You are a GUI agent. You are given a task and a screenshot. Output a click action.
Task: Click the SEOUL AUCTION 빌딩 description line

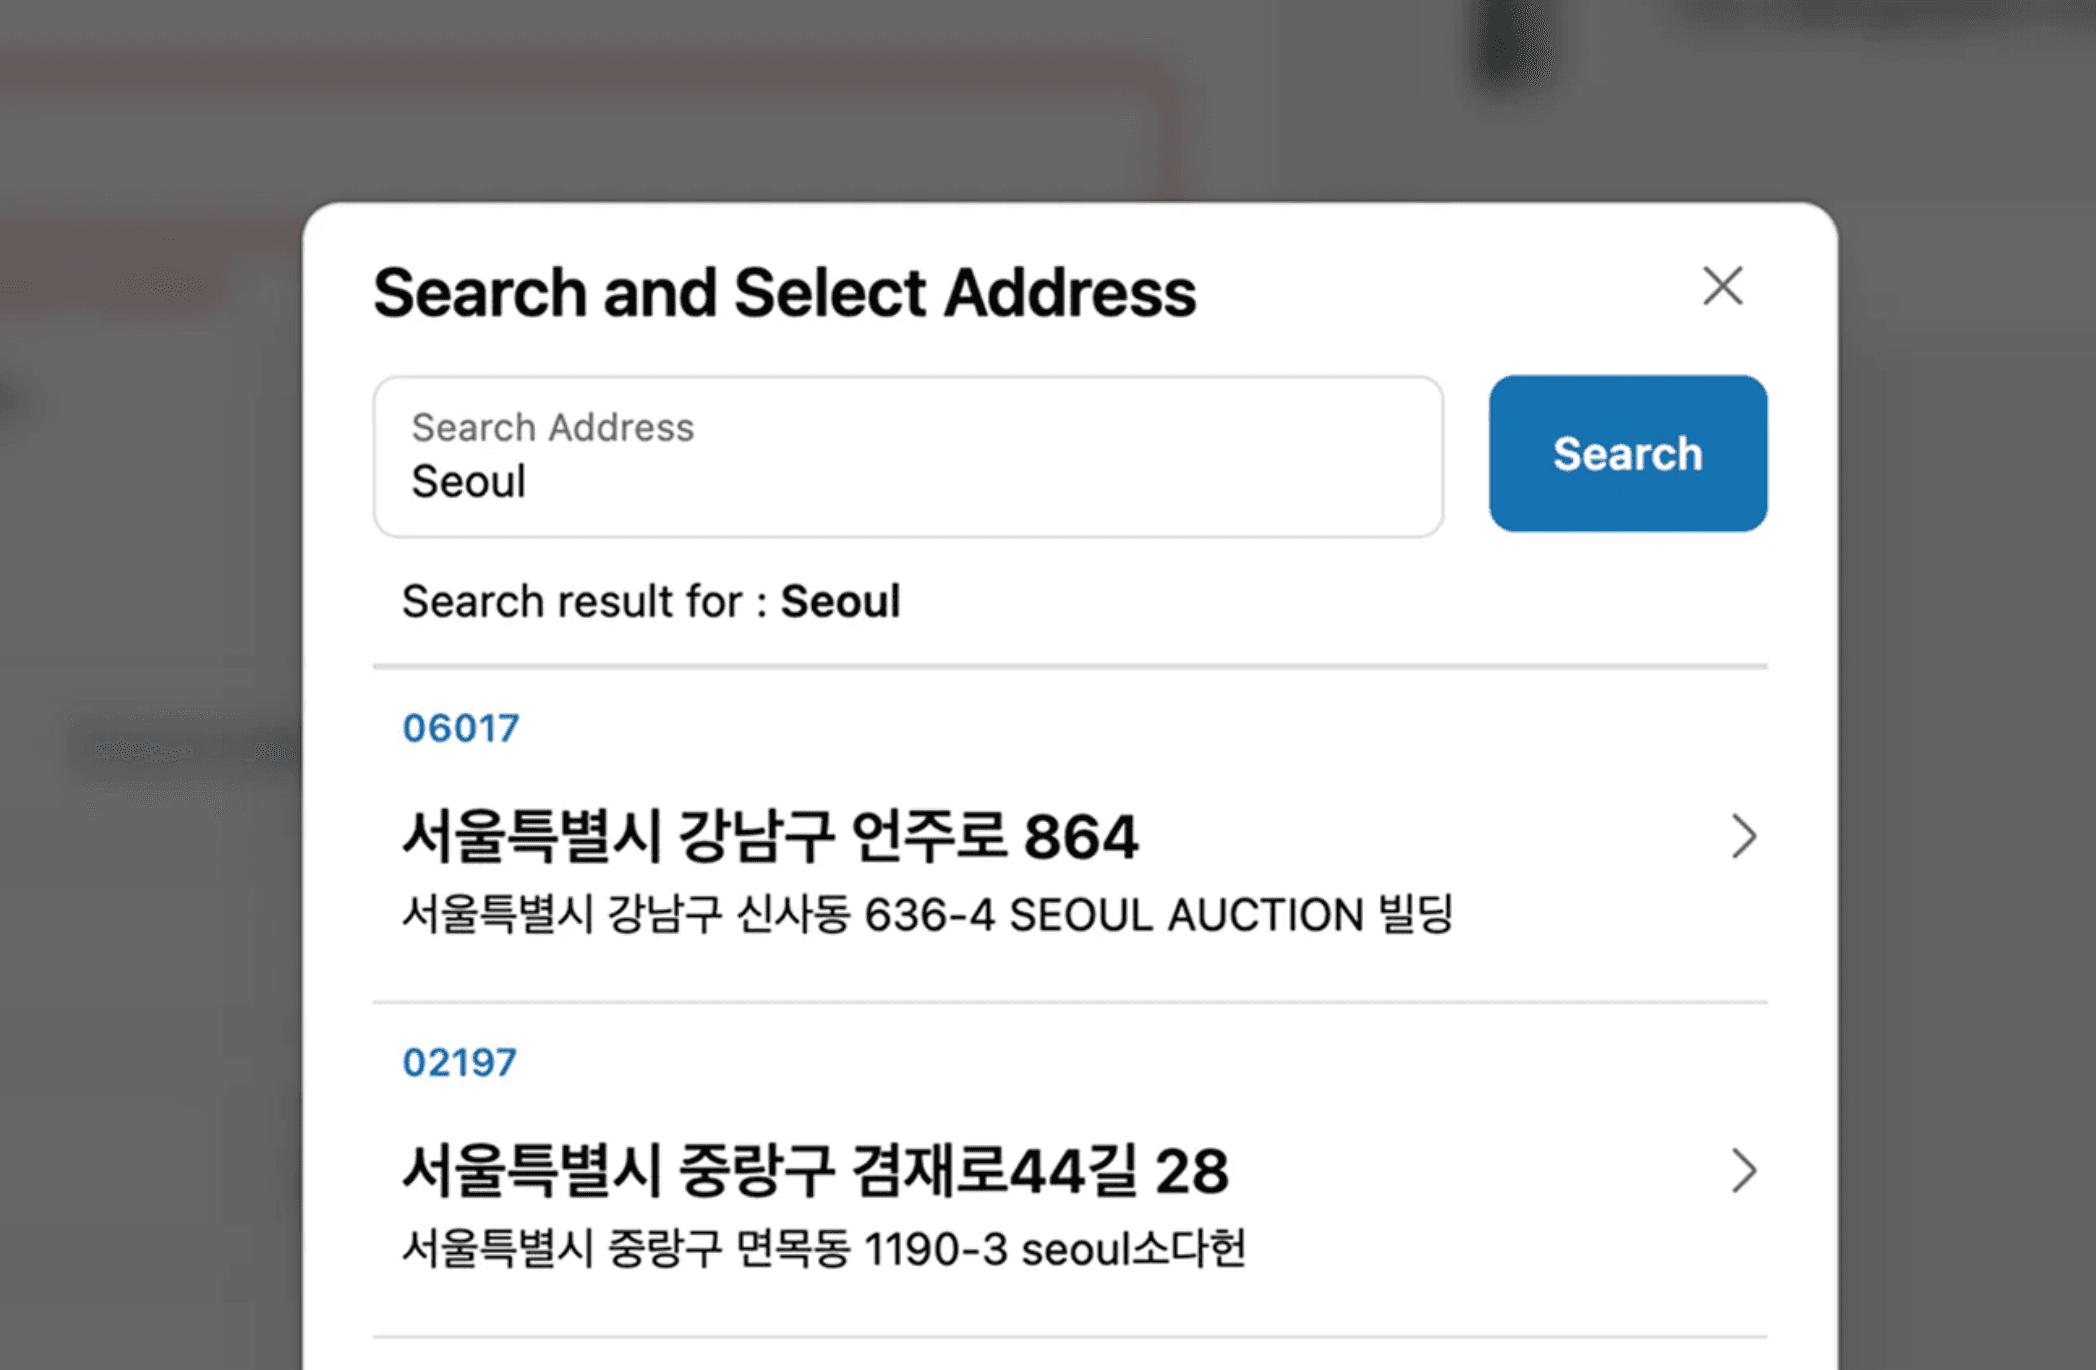tap(930, 913)
